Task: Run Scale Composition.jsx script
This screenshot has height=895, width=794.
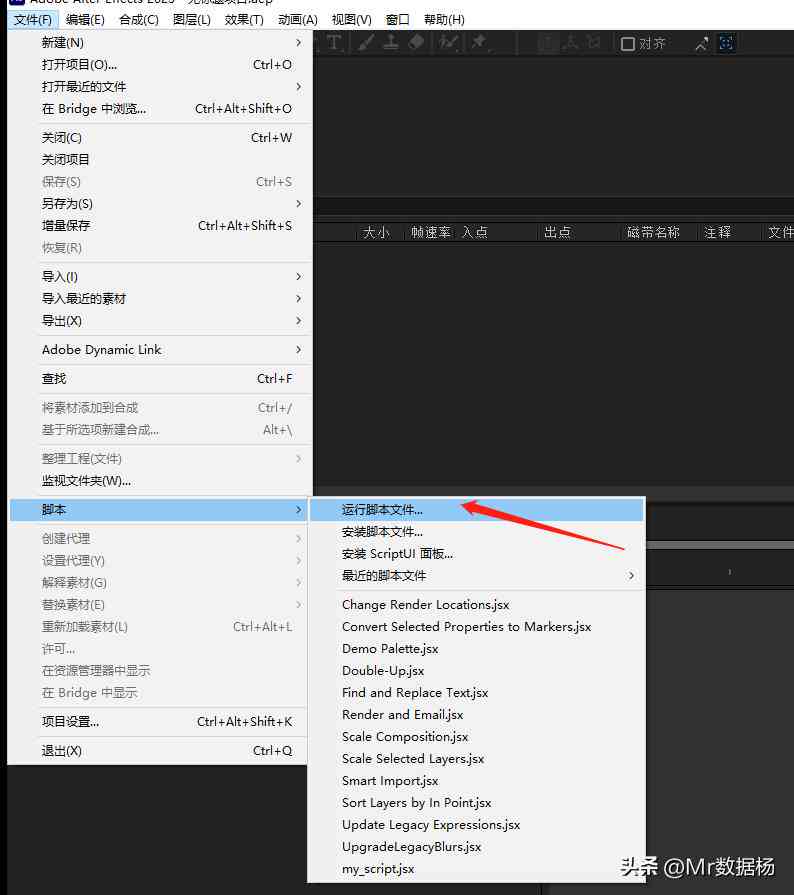Action: click(477, 737)
